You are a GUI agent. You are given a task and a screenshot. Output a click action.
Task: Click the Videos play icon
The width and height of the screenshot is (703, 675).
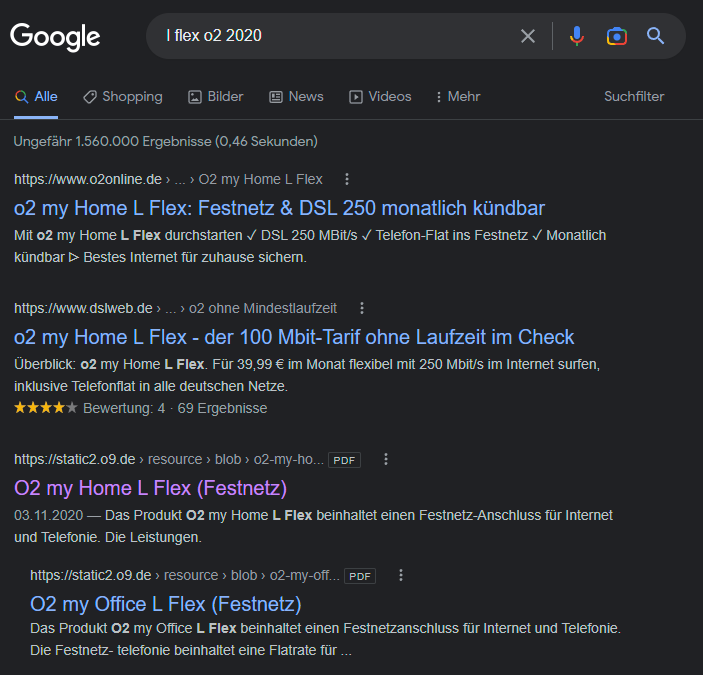[x=356, y=97]
